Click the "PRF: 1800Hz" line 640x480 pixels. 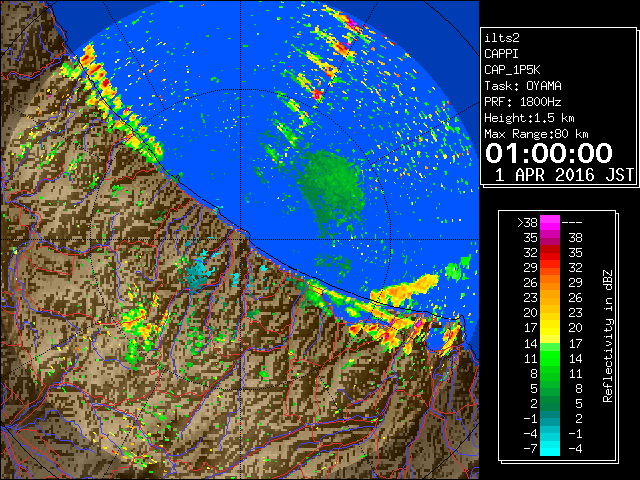click(522, 102)
